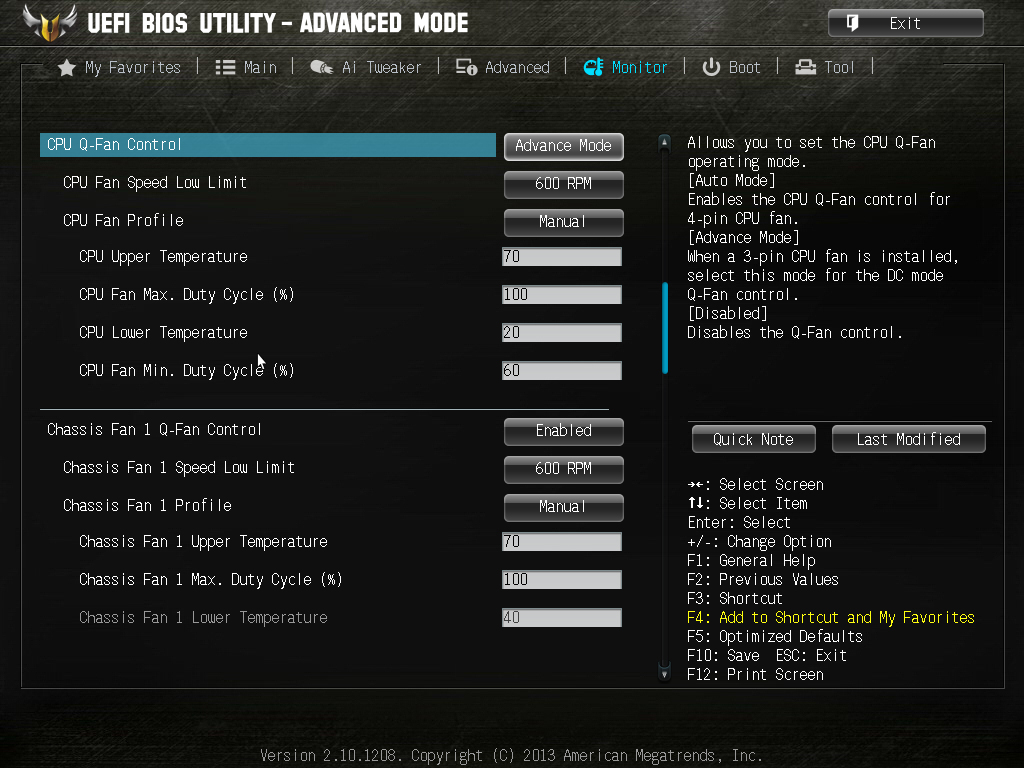Open the Chassis Fan 1 Profile dropdown
This screenshot has height=768, width=1024.
(x=564, y=507)
